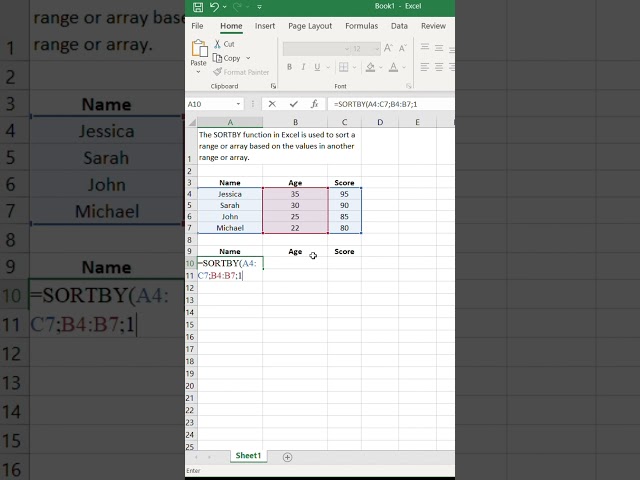Click the Select All corner triangle
Image resolution: width=640 pixels, height=480 pixels.
click(x=191, y=122)
